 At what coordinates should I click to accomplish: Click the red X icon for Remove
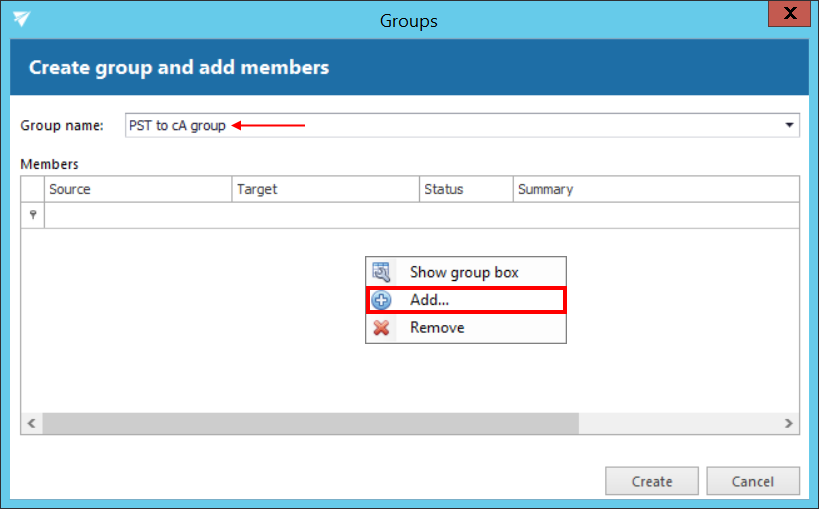[381, 328]
